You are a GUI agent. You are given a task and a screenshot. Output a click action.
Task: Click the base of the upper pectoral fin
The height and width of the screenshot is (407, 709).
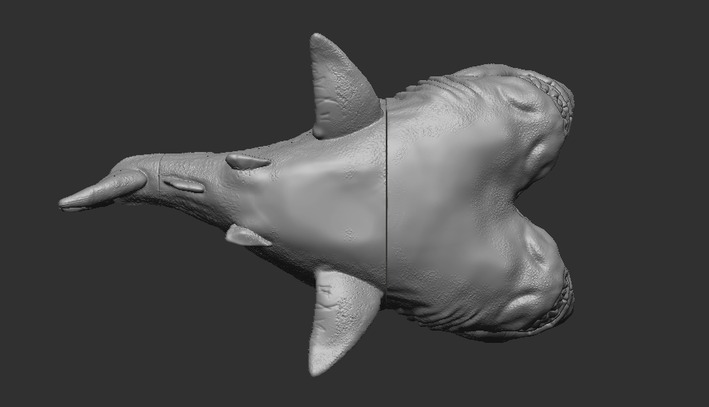coord(348,127)
